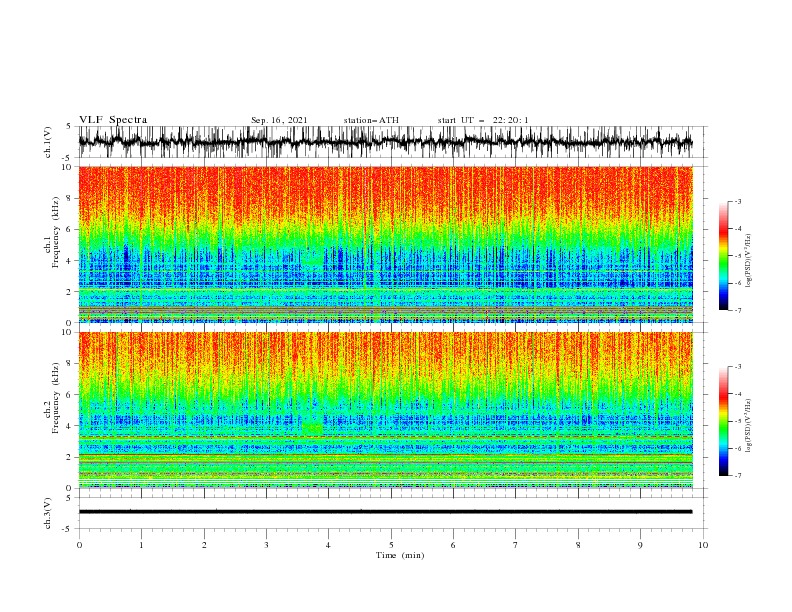The height and width of the screenshot is (612, 792).
Task: Click the "VLF Spectra" plot title
Action: 113,120
